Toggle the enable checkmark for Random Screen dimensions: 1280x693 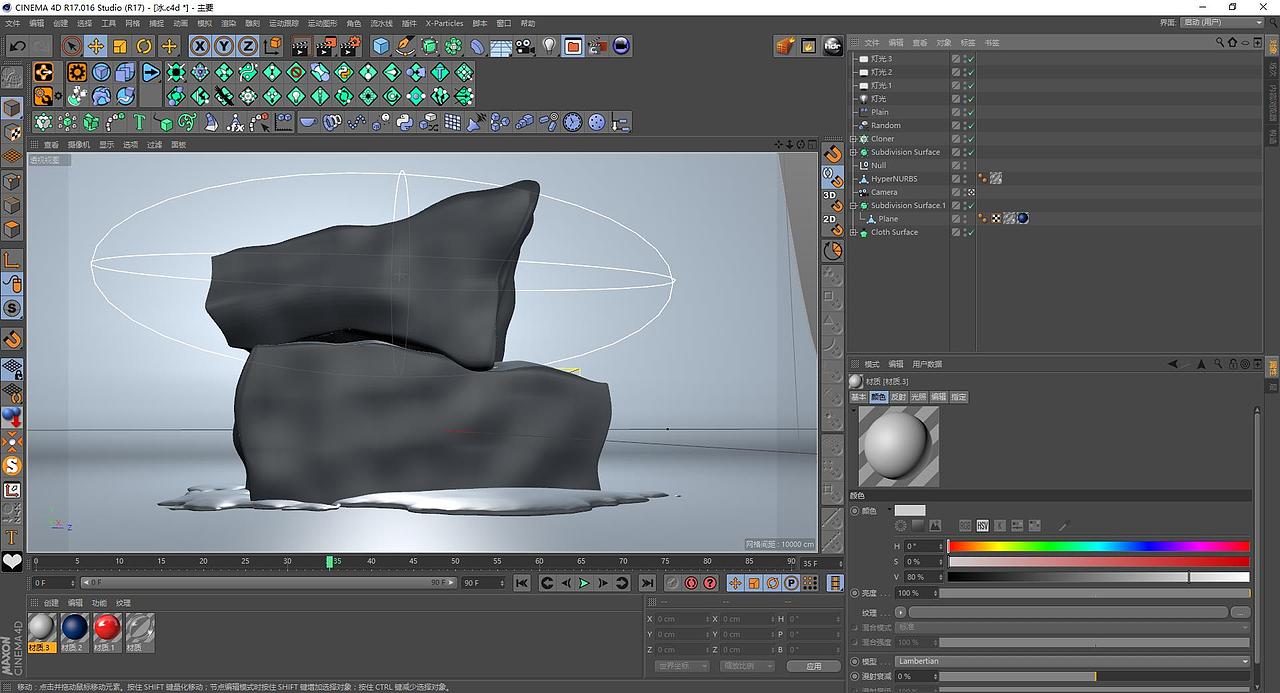tap(969, 126)
